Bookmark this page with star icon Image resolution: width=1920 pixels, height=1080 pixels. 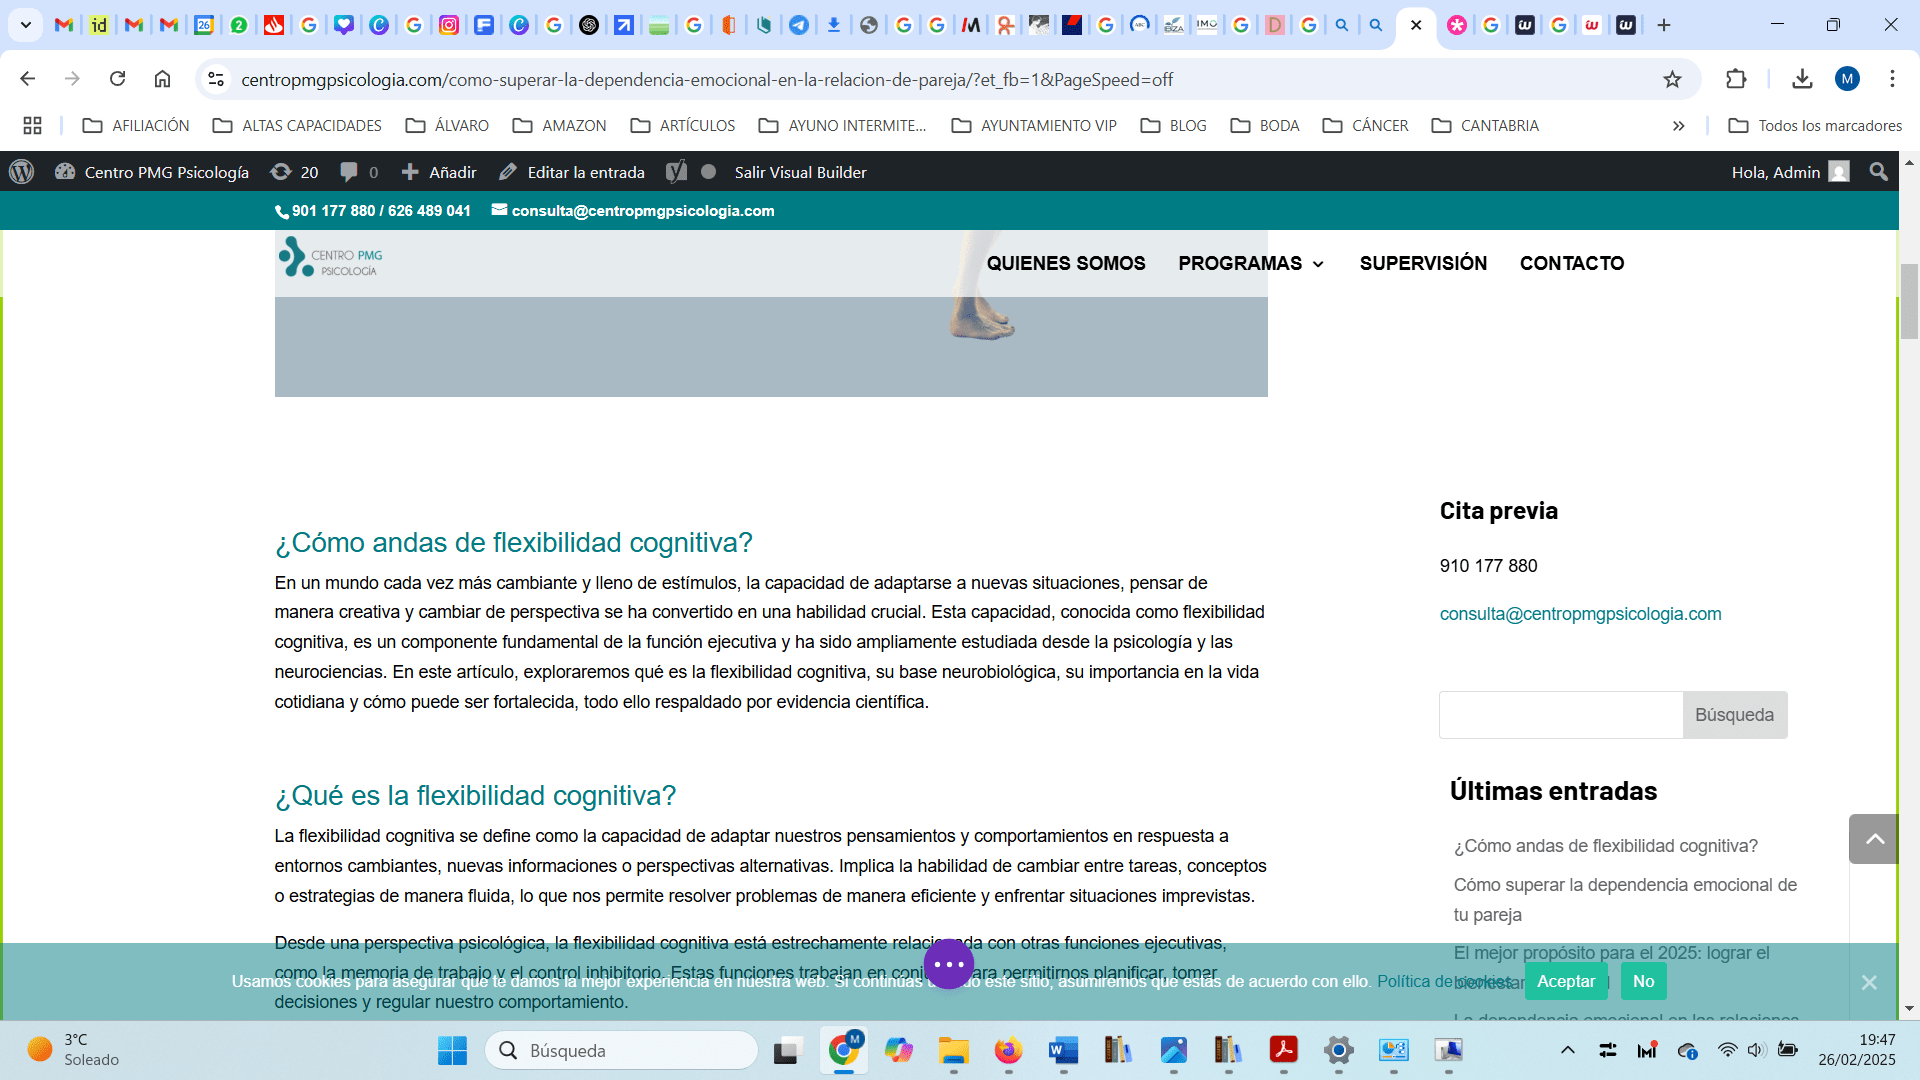1672,79
